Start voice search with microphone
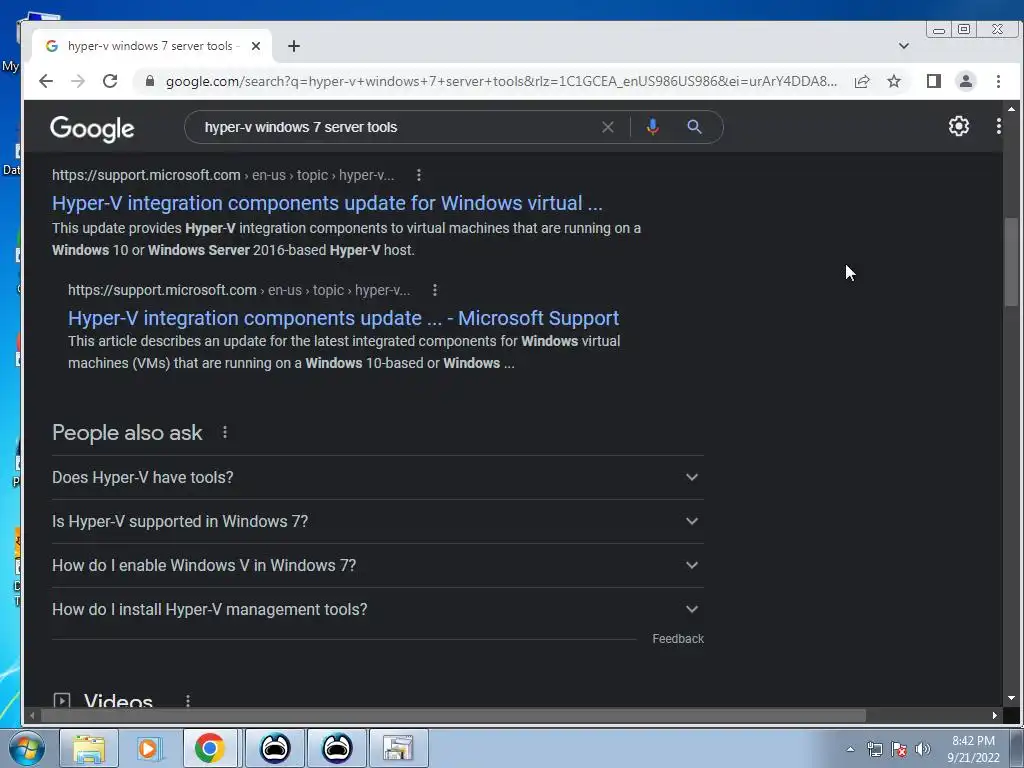Screen dimensions: 1024x768 point(652,127)
